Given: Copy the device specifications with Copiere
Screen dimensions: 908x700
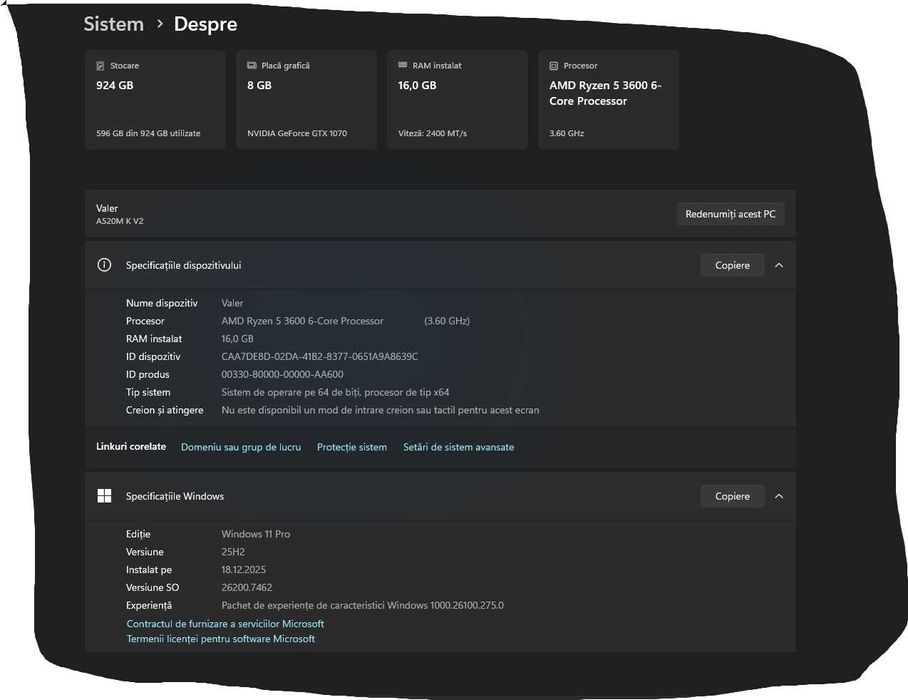Looking at the screenshot, I should tap(732, 265).
